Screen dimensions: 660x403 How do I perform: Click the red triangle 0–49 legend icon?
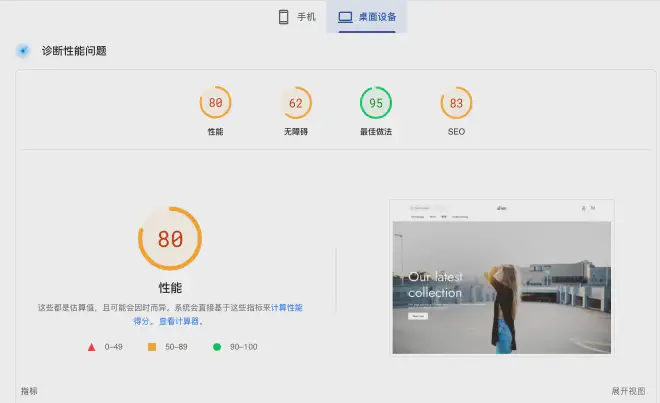[x=91, y=347]
